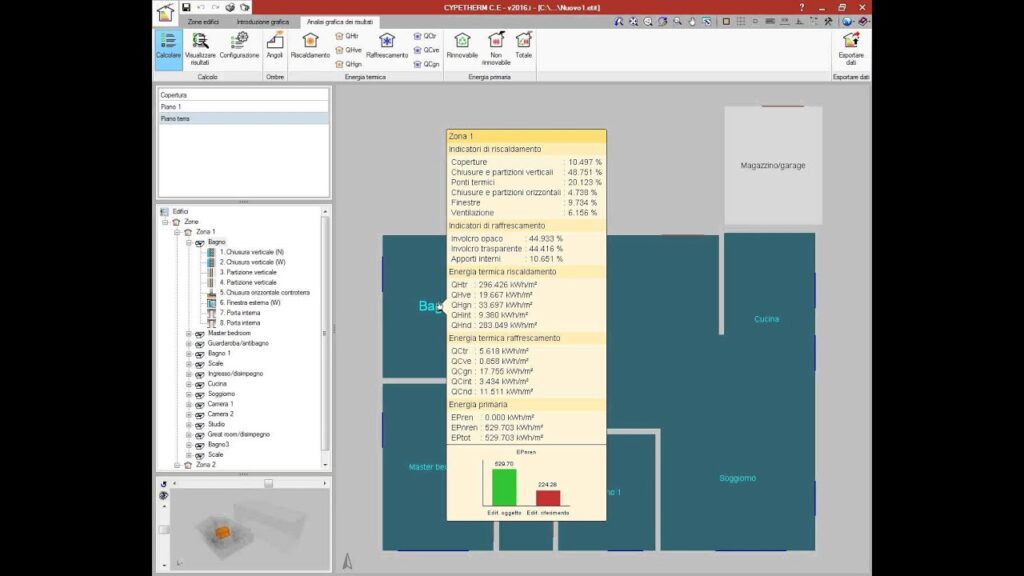Switch to the Zone edifici tab
The image size is (1024, 576).
[203, 21]
